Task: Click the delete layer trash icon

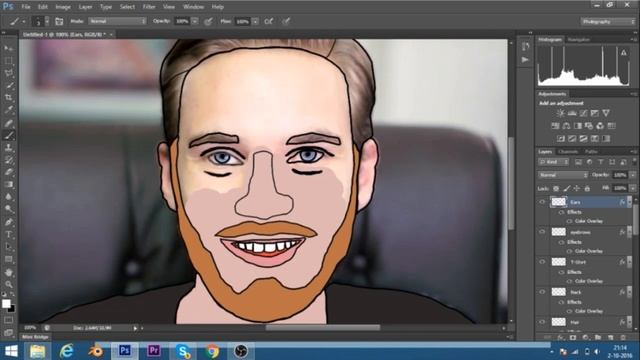Action: 623,338
